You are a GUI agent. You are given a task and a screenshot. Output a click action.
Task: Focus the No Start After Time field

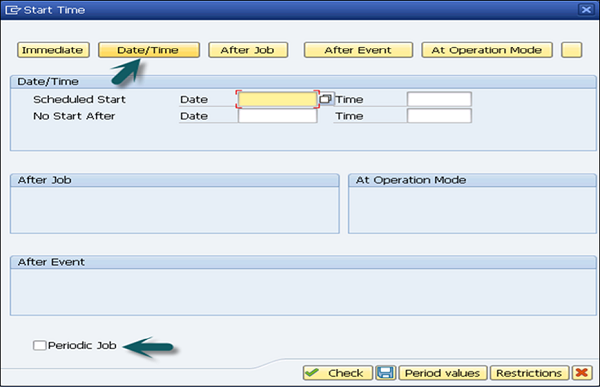(439, 116)
